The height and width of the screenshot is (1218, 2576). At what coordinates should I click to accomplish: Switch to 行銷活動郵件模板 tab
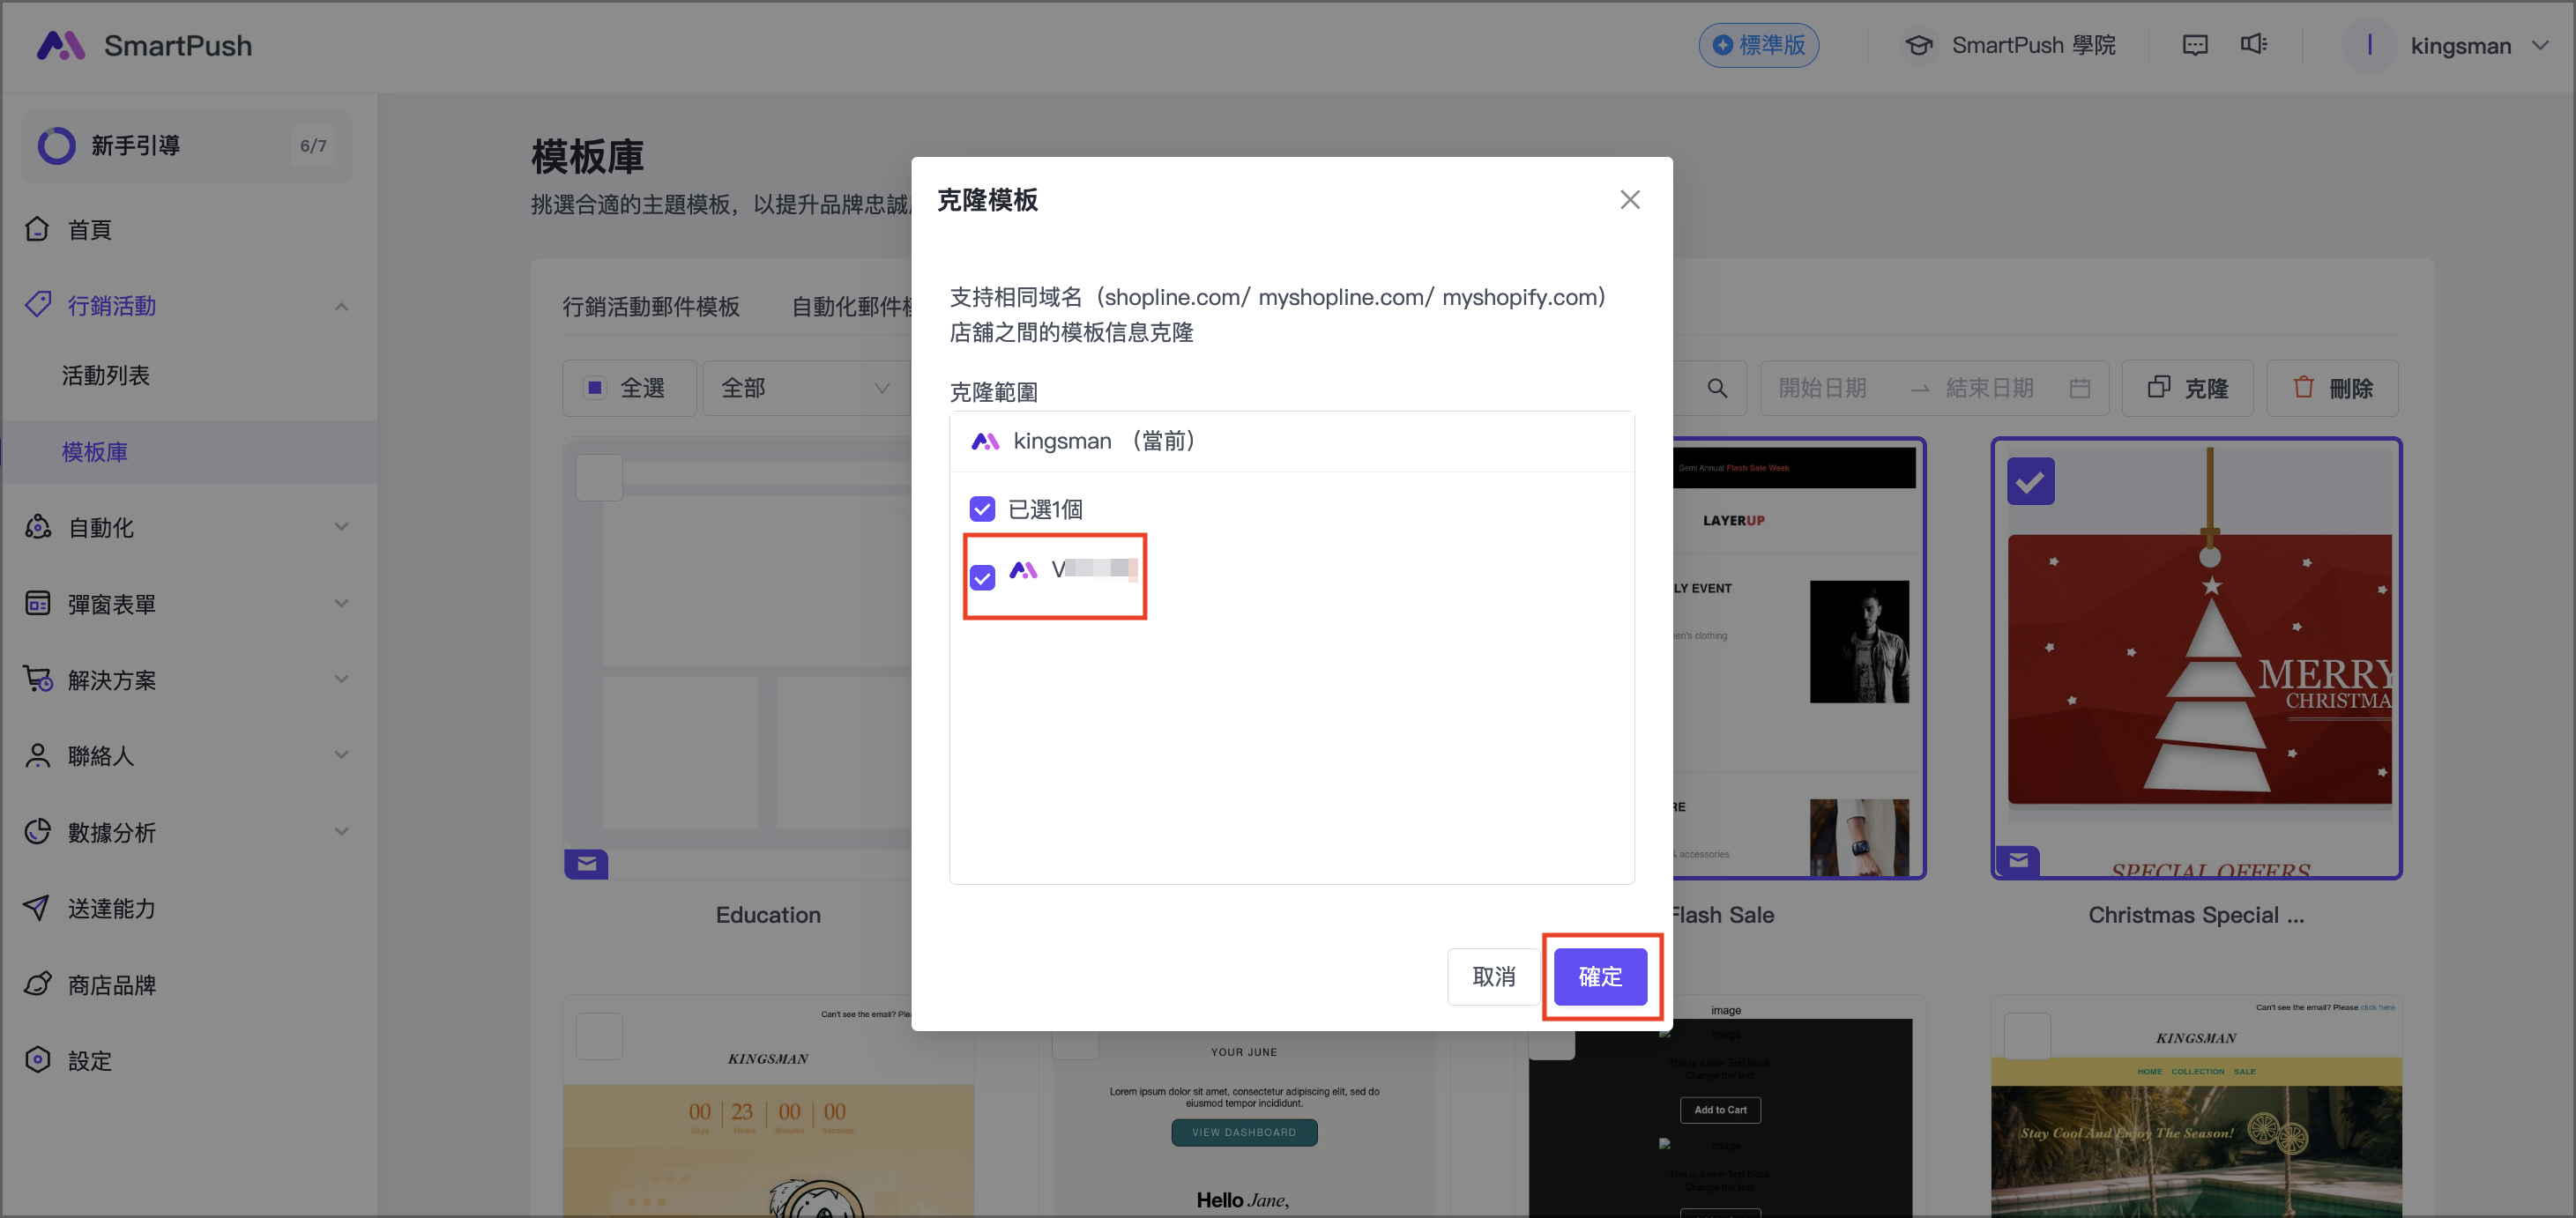(651, 306)
